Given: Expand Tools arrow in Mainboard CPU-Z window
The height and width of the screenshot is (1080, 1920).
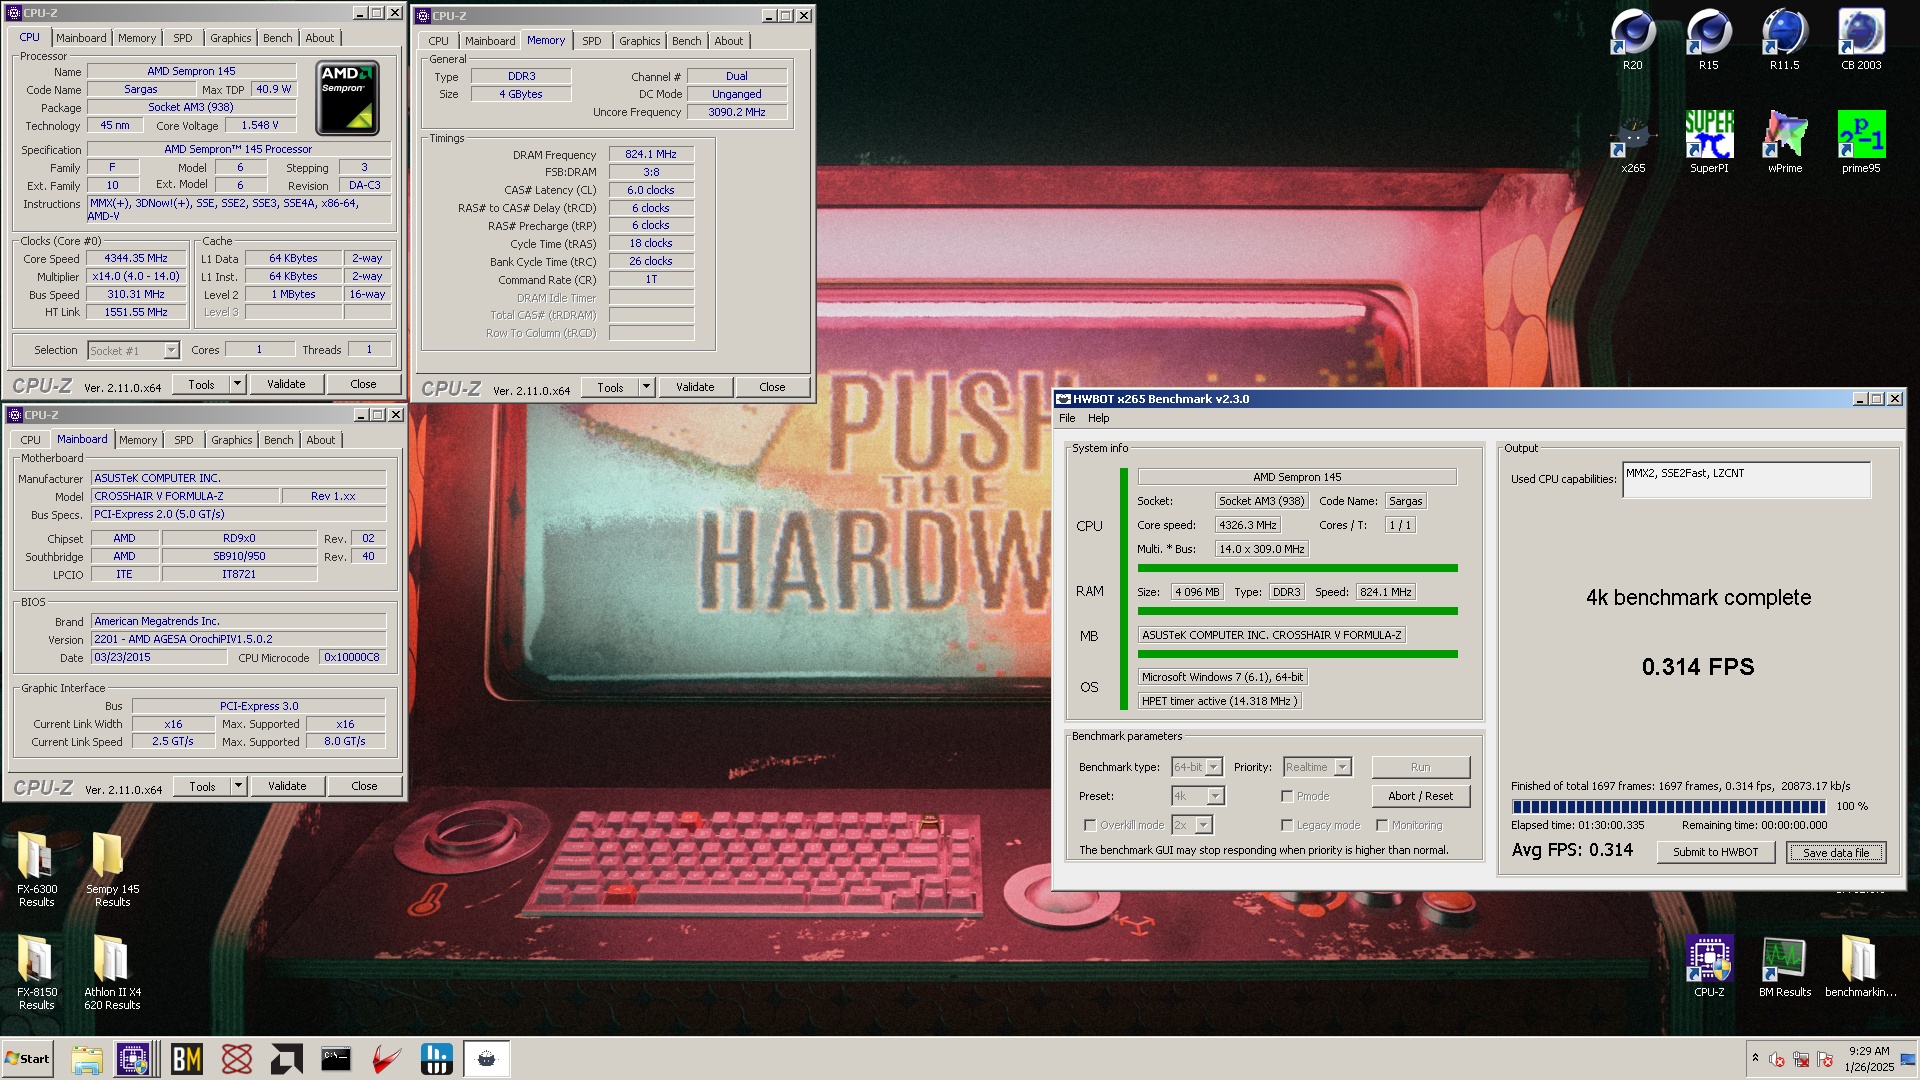Looking at the screenshot, I should [x=238, y=786].
